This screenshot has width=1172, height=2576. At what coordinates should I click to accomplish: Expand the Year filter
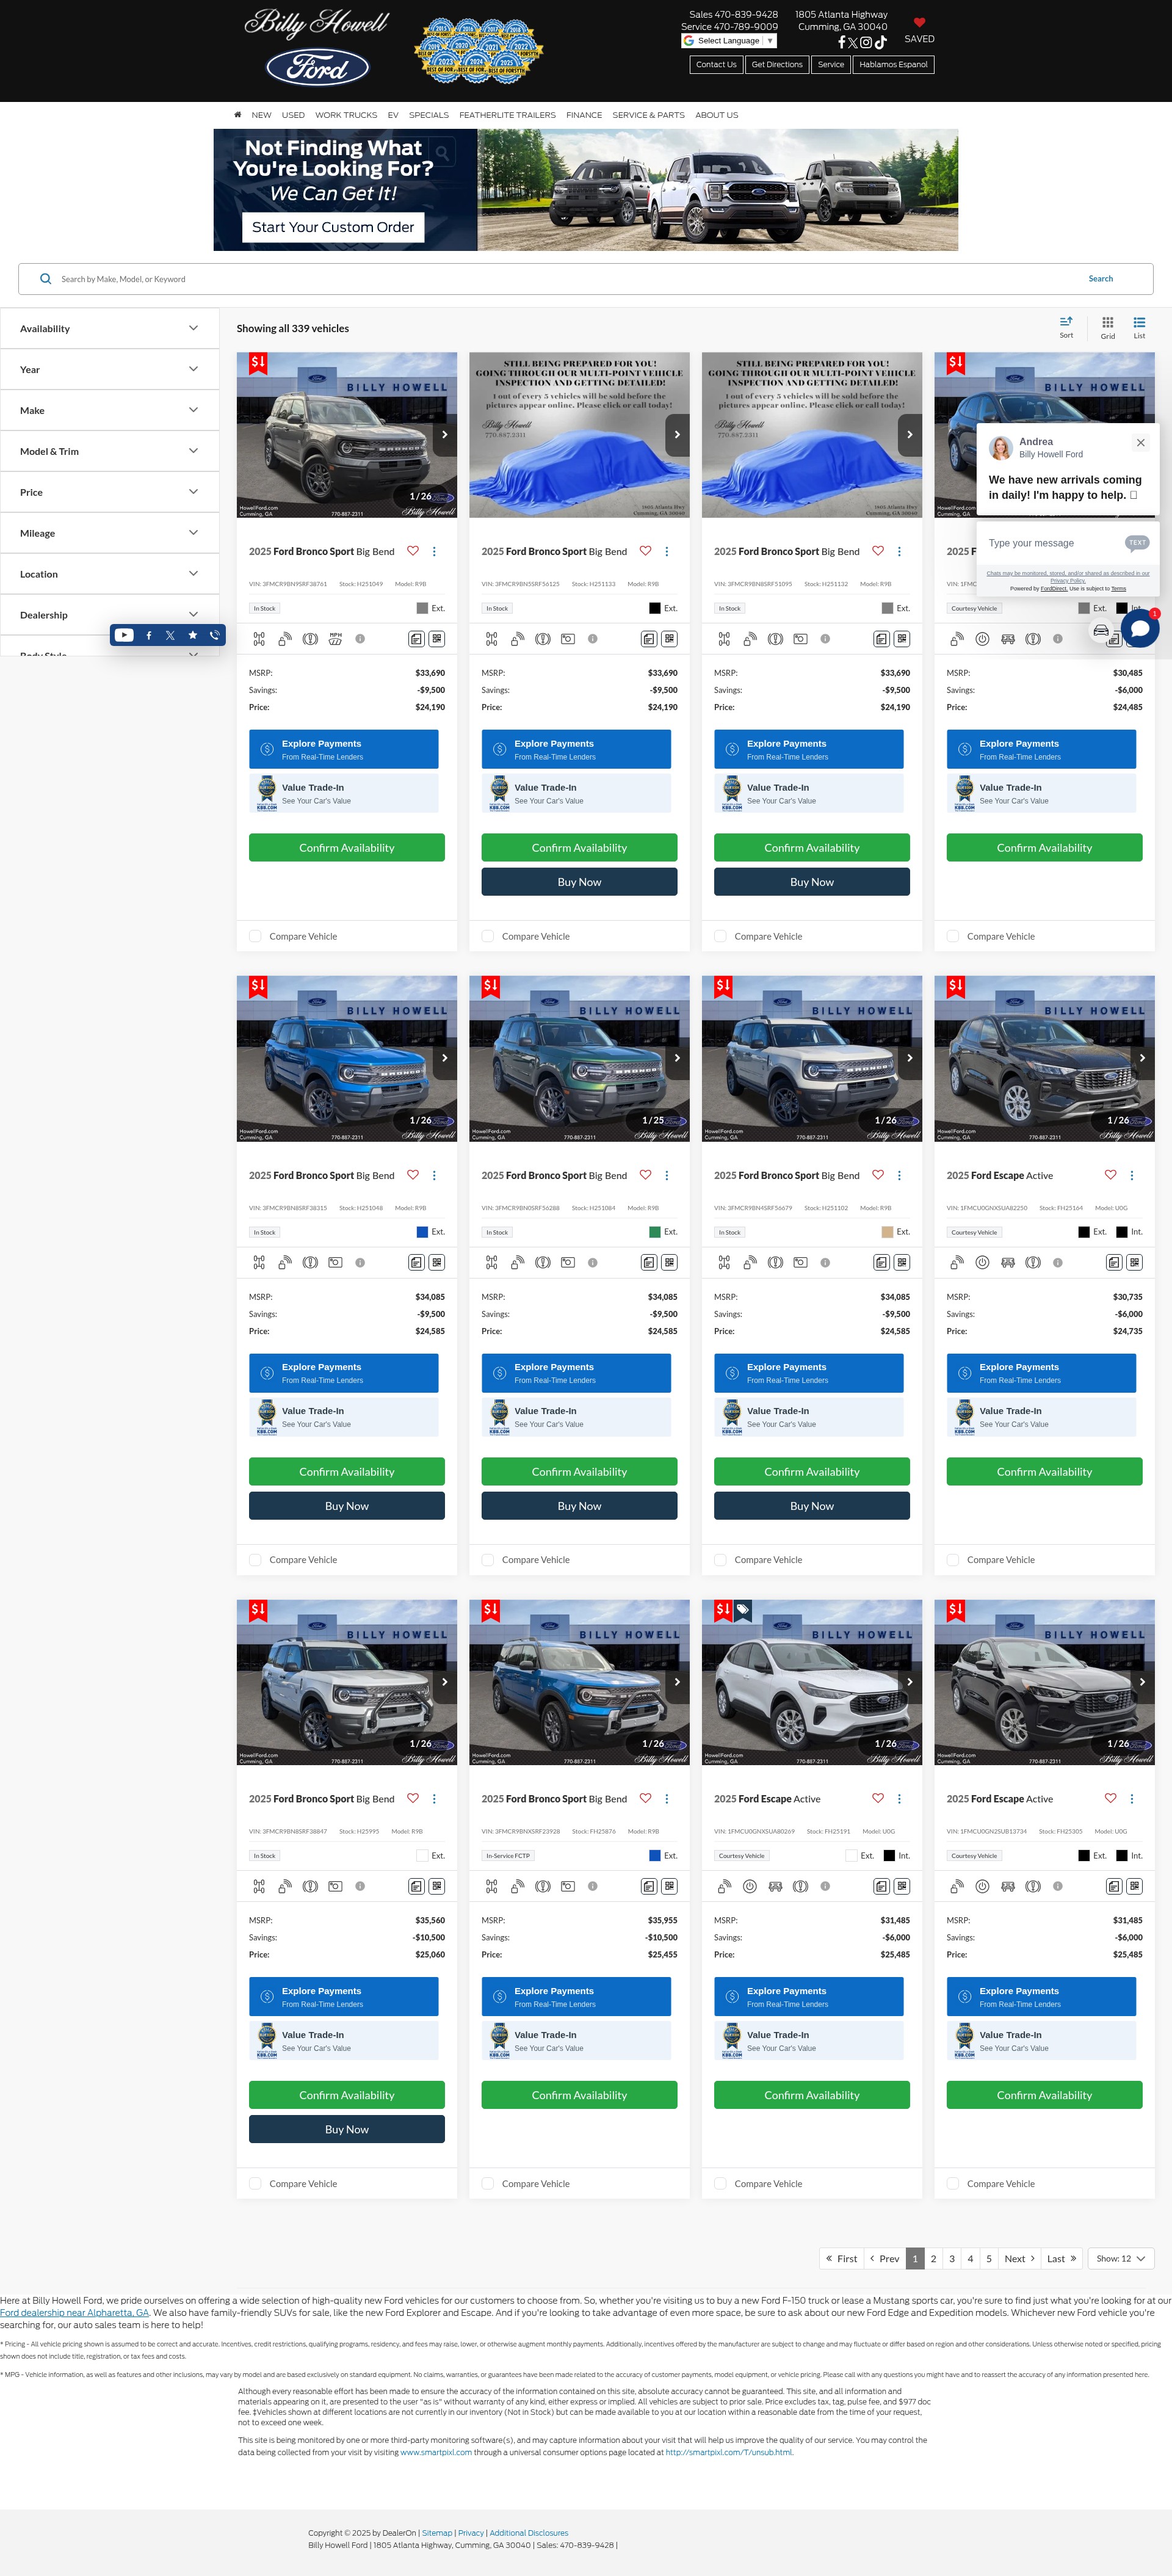click(109, 369)
